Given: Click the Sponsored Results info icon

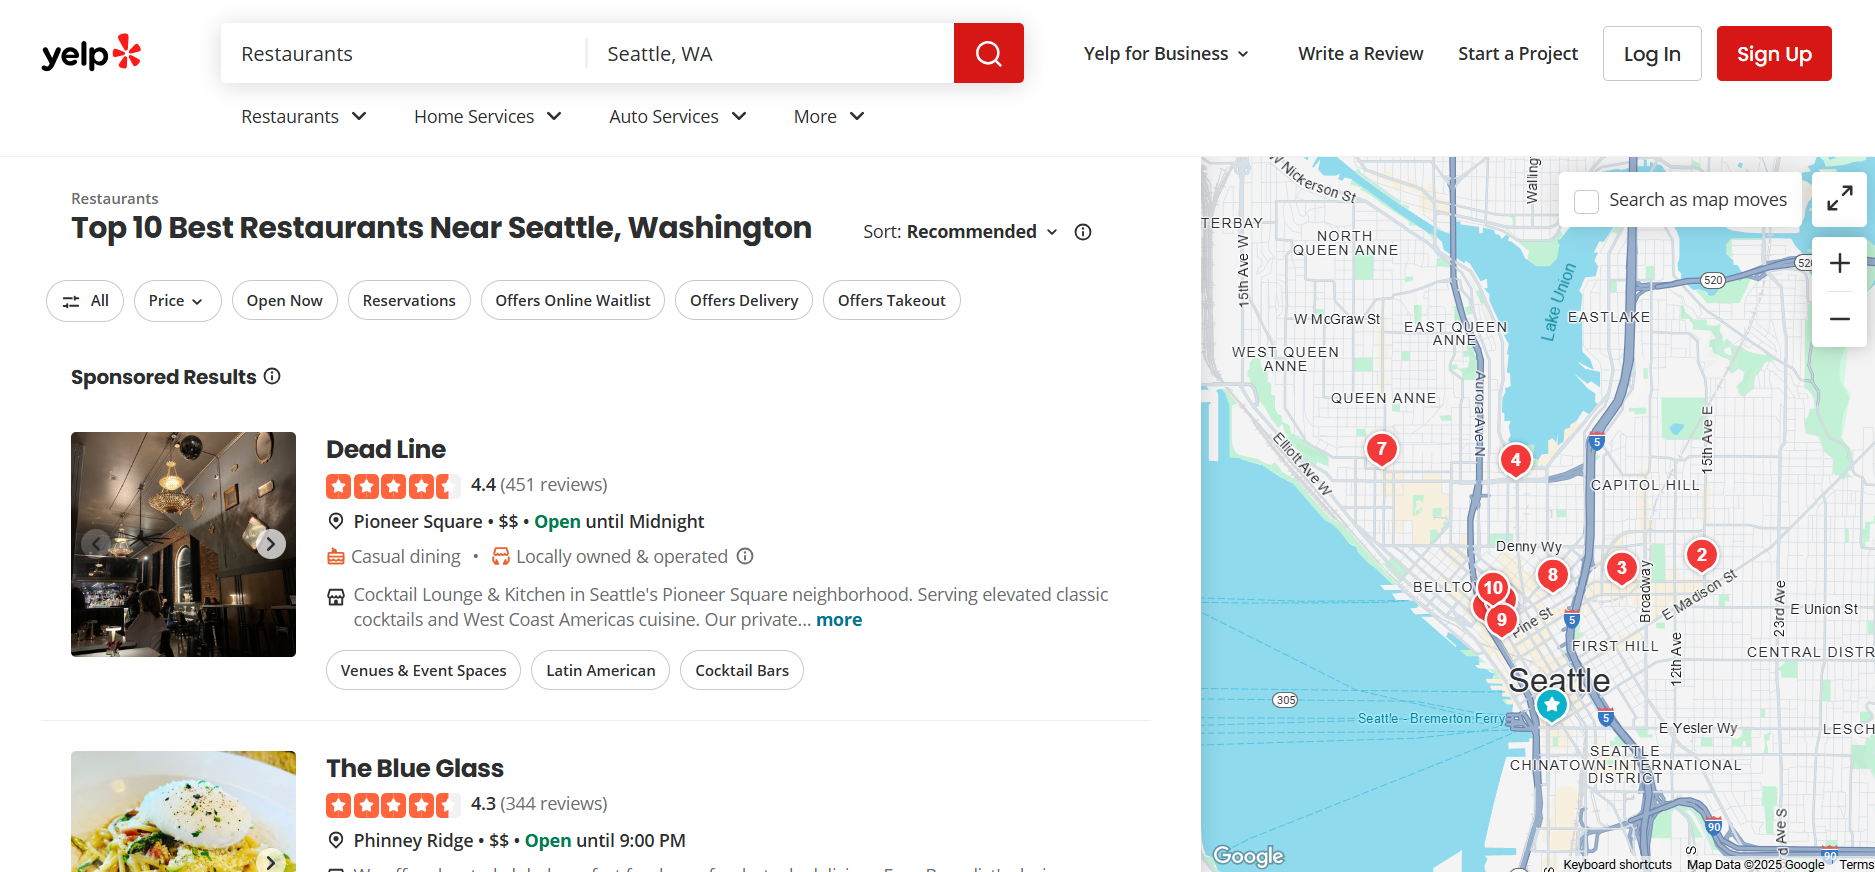Looking at the screenshot, I should pos(272,376).
